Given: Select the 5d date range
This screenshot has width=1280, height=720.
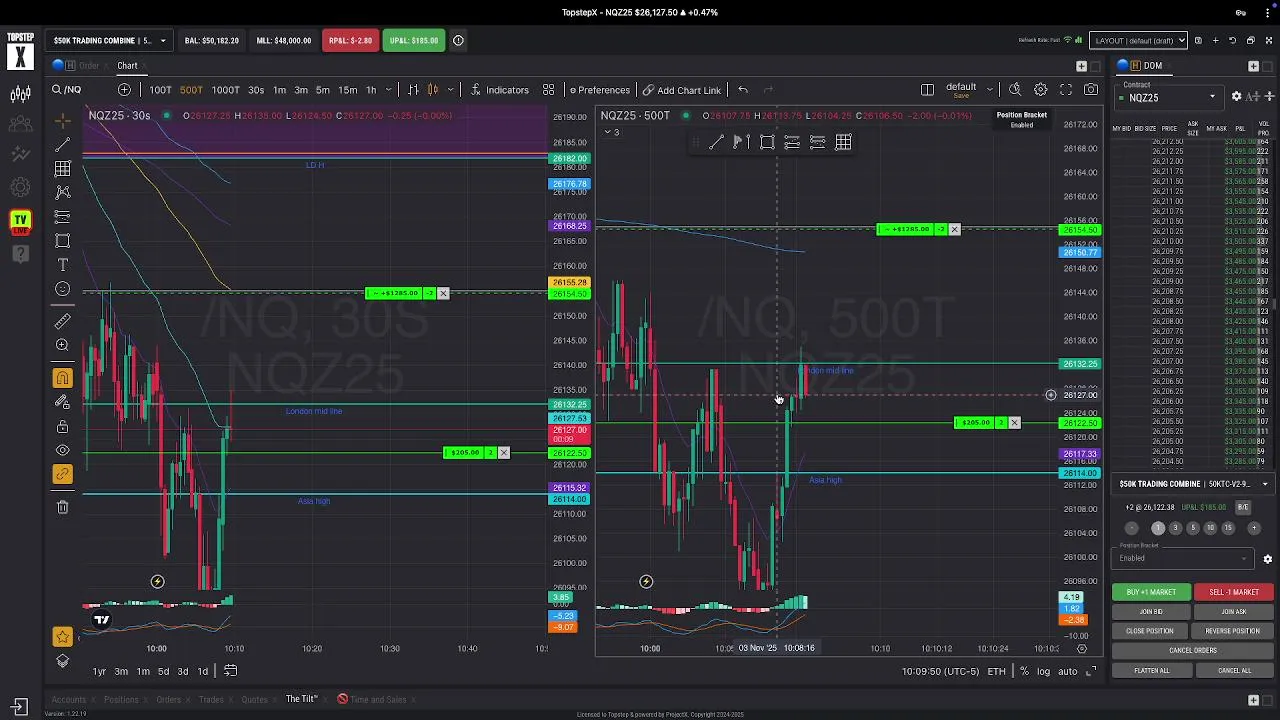Looking at the screenshot, I should pyautogui.click(x=163, y=671).
